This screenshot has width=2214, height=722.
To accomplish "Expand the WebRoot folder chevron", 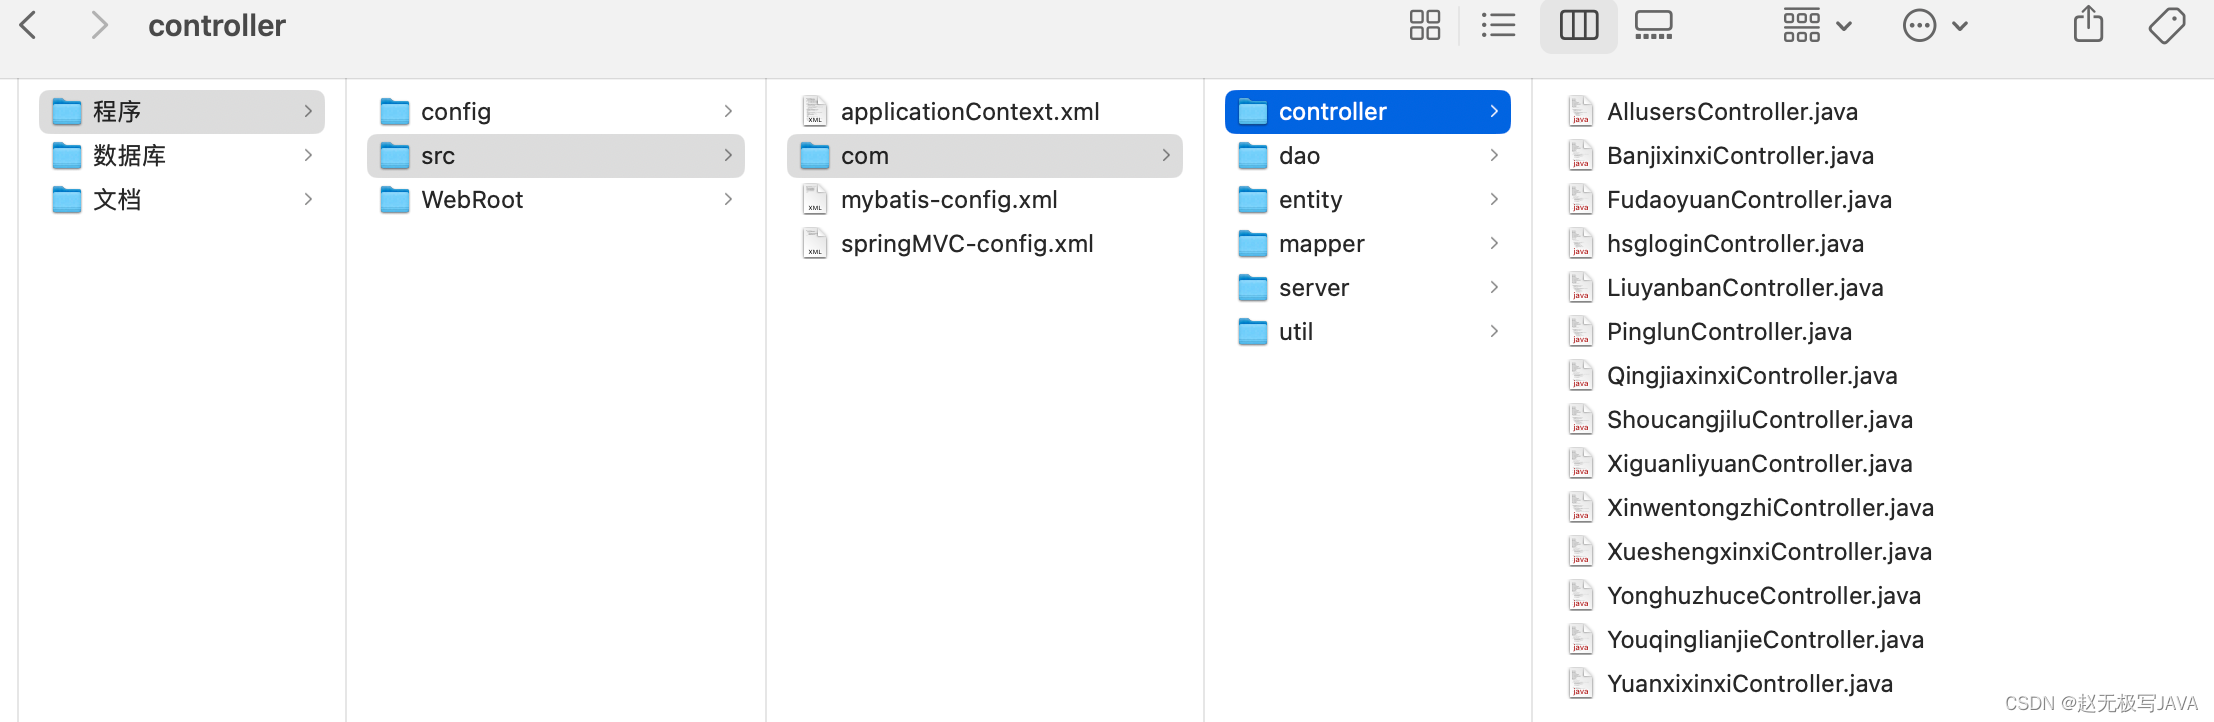I will pos(728,199).
